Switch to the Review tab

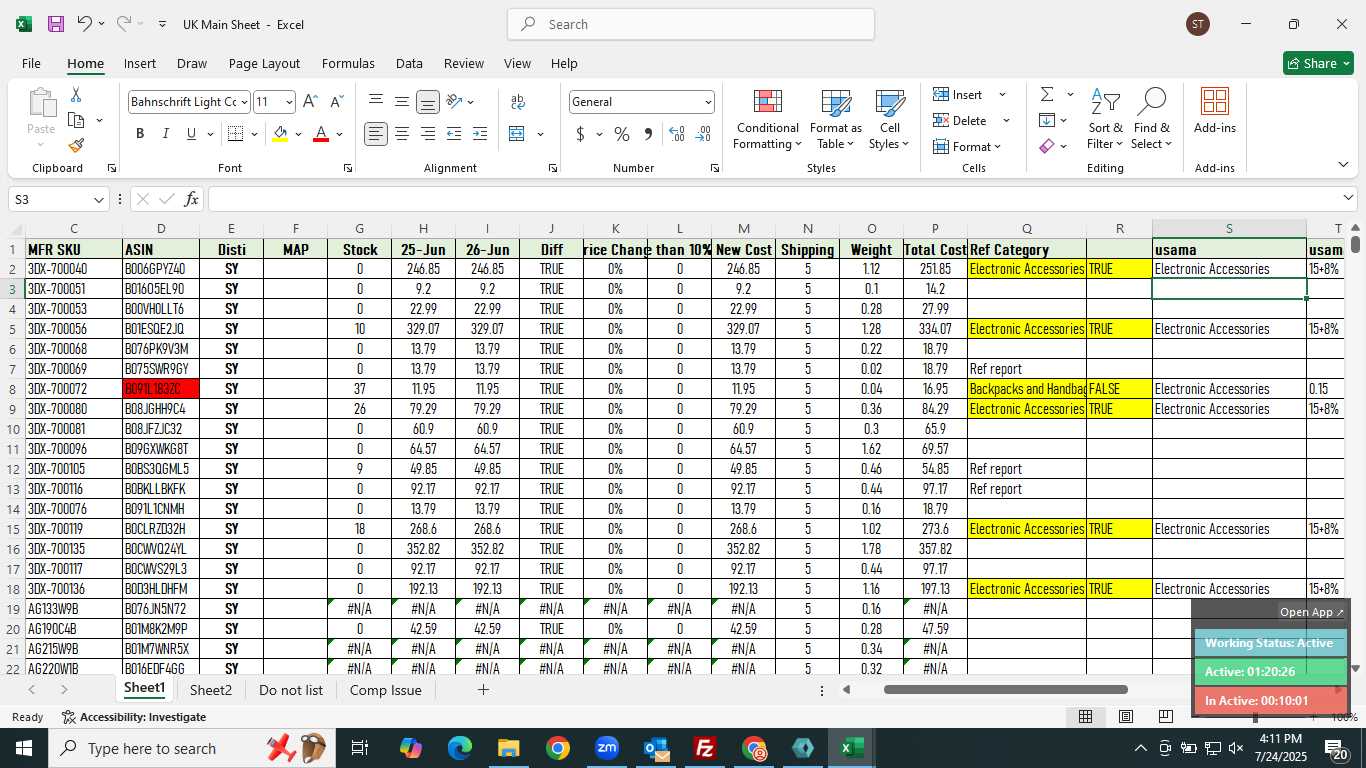pyautogui.click(x=464, y=63)
